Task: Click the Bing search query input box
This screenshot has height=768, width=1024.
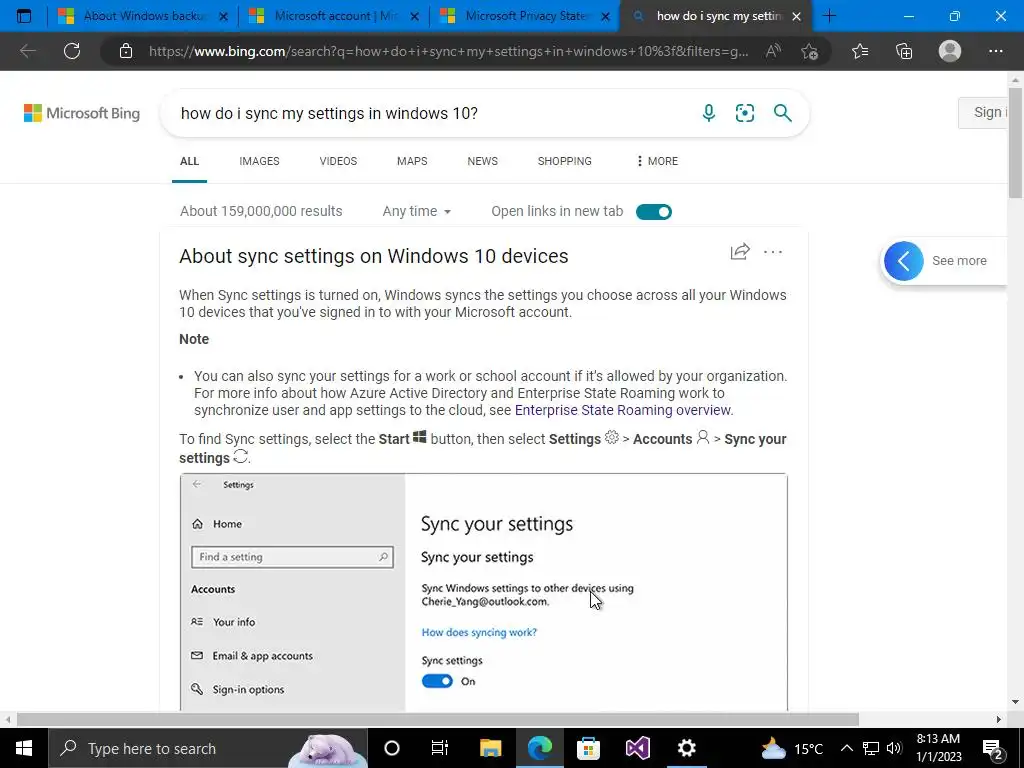Action: (431, 113)
